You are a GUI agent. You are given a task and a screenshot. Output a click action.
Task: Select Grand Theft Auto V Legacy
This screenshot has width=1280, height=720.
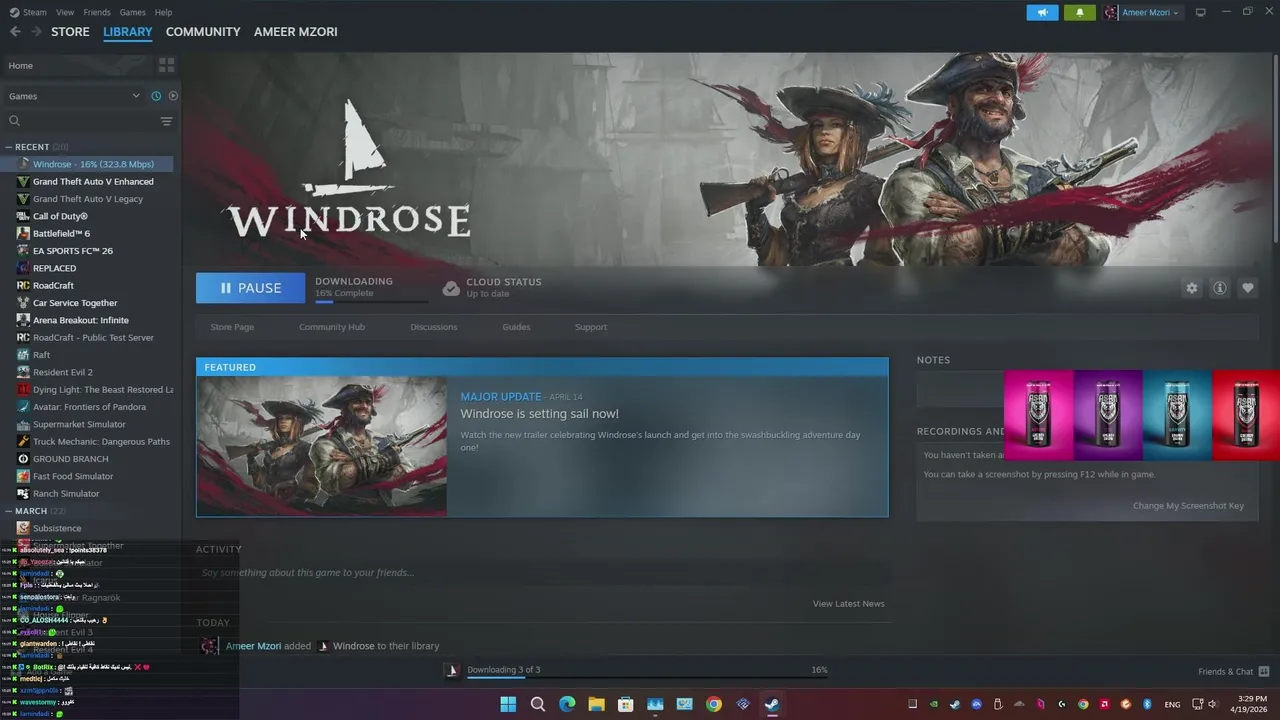[x=90, y=199]
